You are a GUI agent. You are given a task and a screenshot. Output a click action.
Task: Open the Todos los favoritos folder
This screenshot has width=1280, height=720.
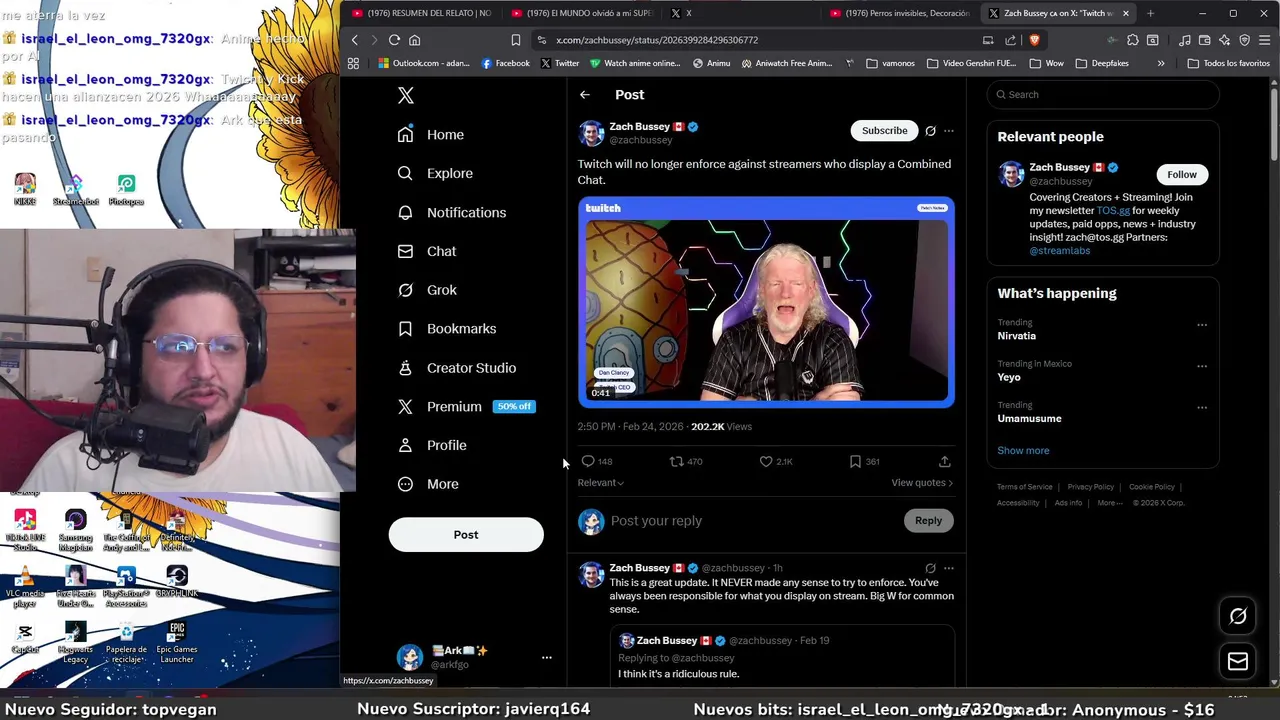coord(1228,63)
